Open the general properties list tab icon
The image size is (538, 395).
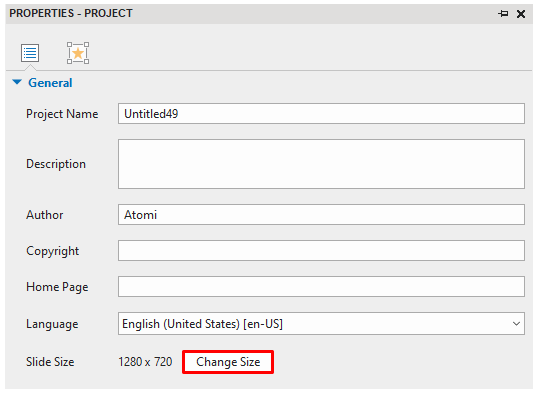click(30, 53)
